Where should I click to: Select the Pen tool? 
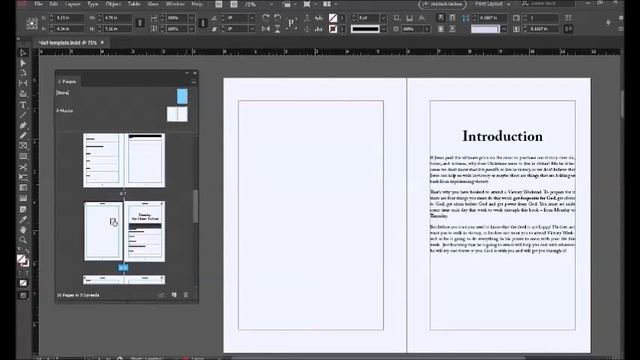(23, 126)
